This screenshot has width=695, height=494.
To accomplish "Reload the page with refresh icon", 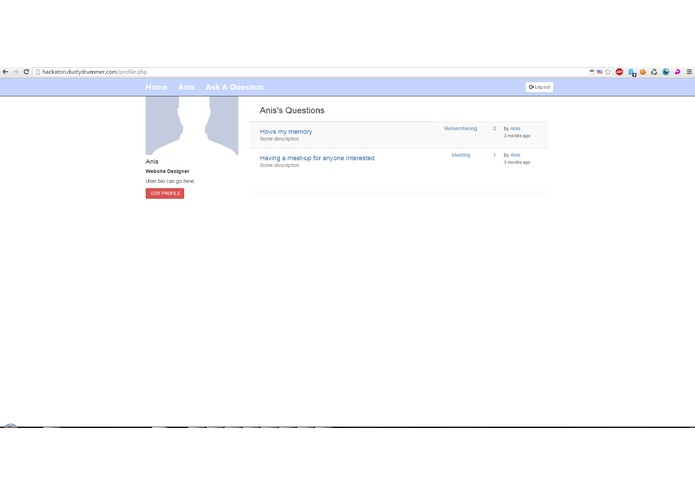I will (x=26, y=72).
